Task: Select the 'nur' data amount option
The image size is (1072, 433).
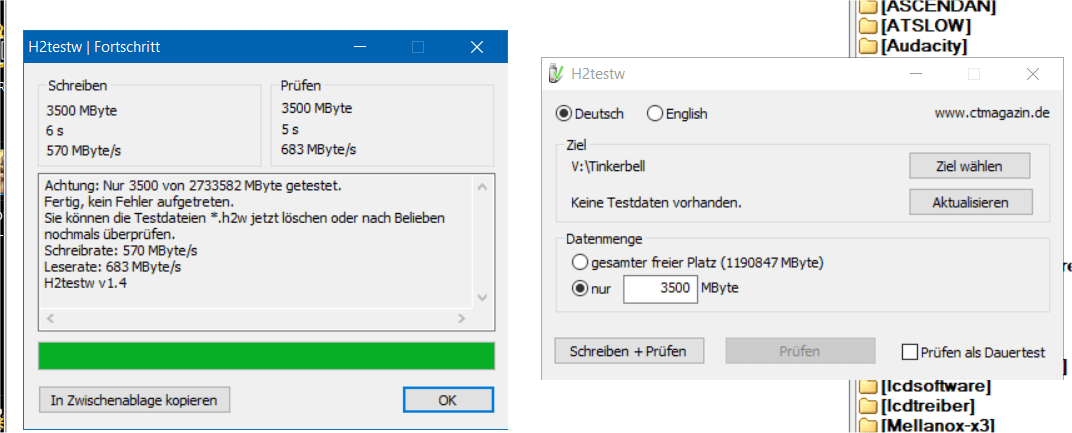Action: pos(579,289)
